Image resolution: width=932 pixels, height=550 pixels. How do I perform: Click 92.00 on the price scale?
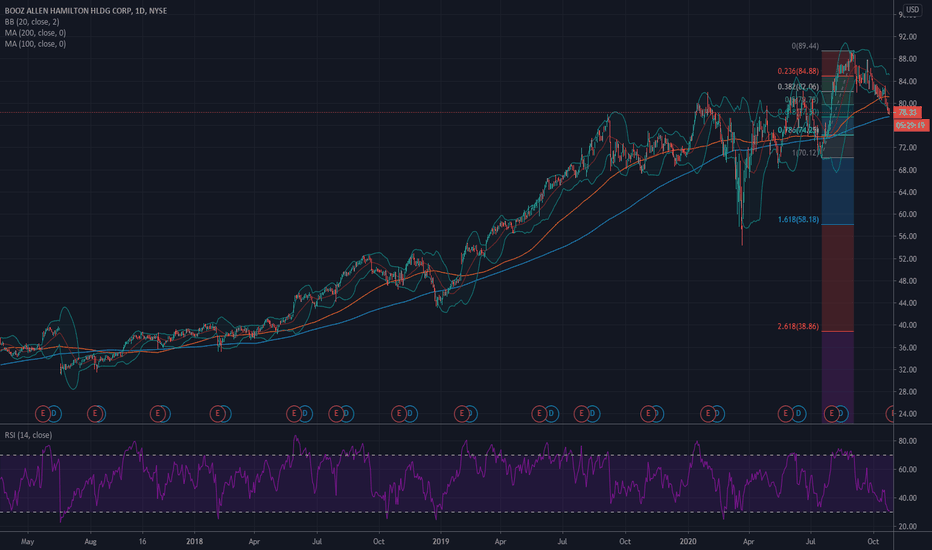click(x=908, y=37)
